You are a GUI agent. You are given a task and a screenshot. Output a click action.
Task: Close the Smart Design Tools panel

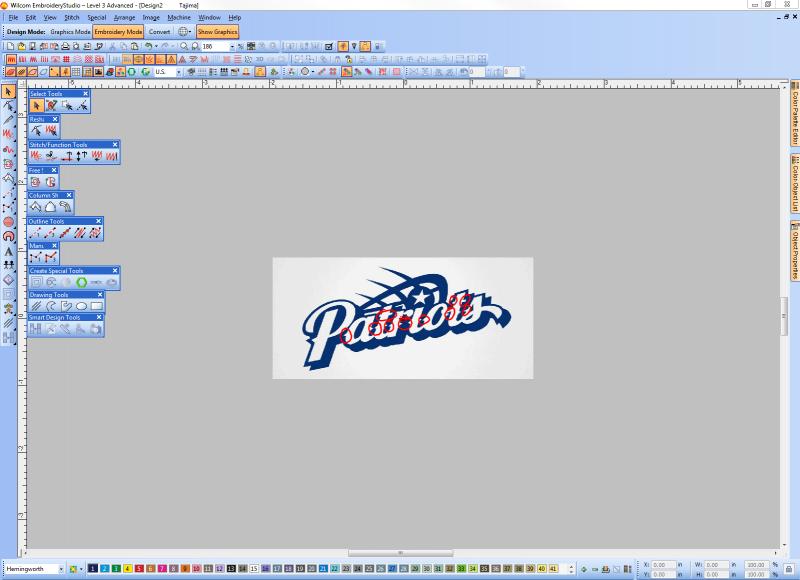99,317
